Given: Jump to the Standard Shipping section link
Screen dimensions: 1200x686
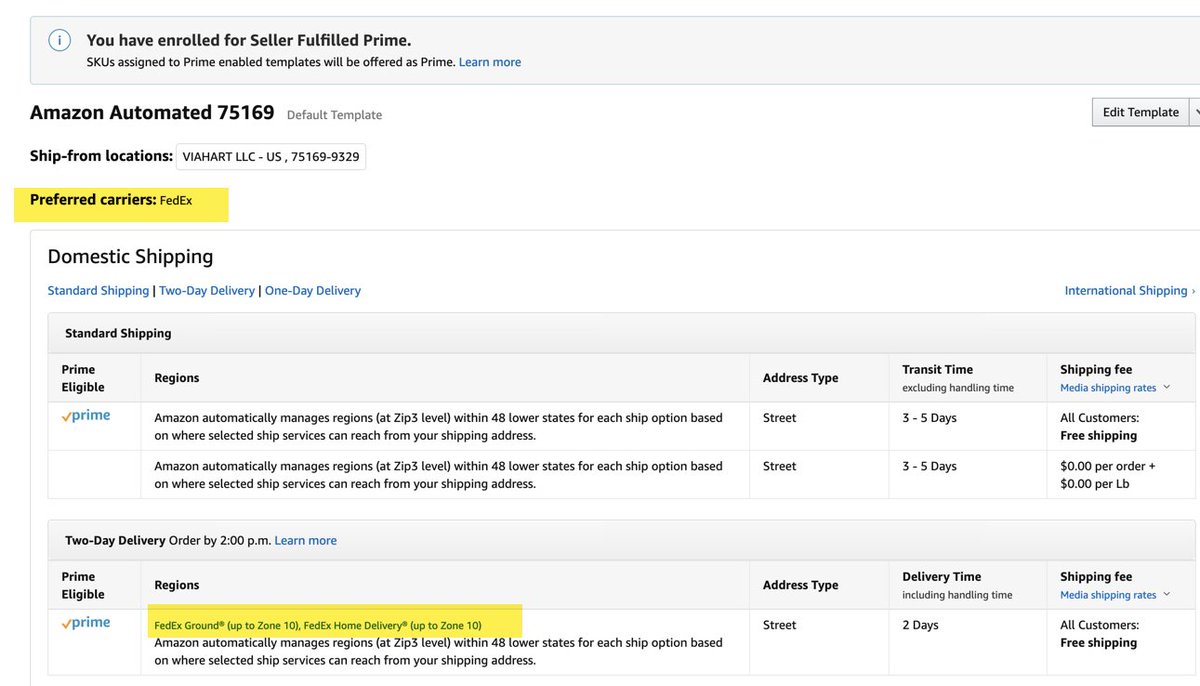Looking at the screenshot, I should tap(98, 291).
